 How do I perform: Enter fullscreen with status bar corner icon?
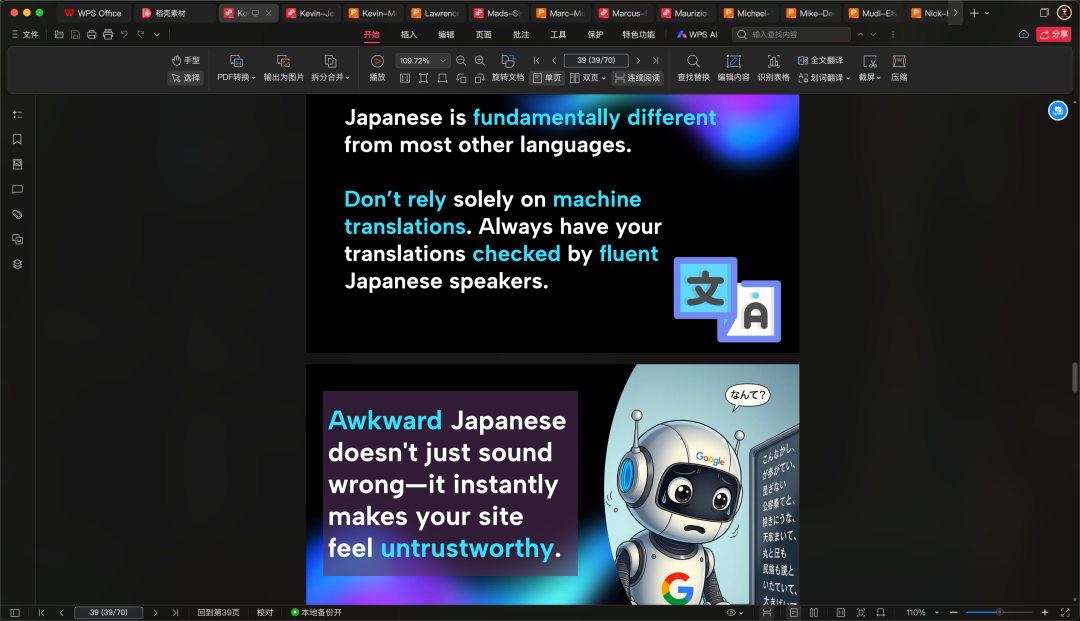[x=1066, y=612]
